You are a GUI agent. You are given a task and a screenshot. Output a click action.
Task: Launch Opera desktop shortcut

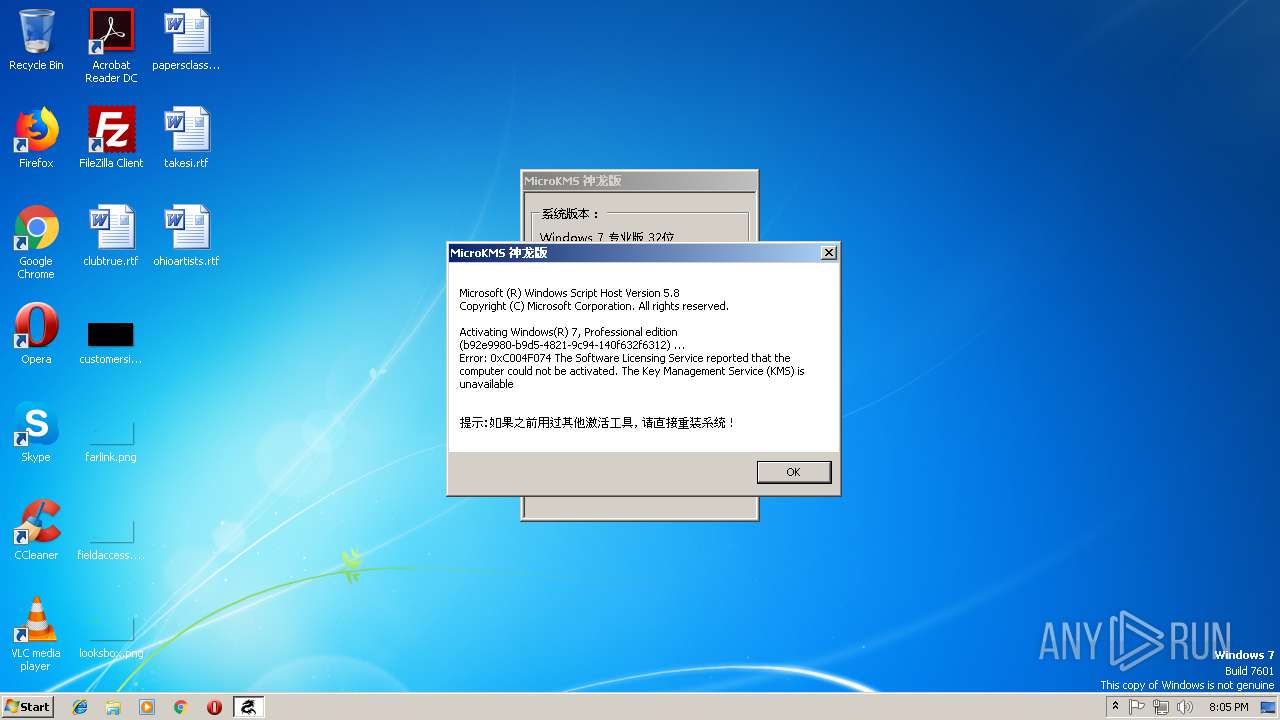pos(36,334)
